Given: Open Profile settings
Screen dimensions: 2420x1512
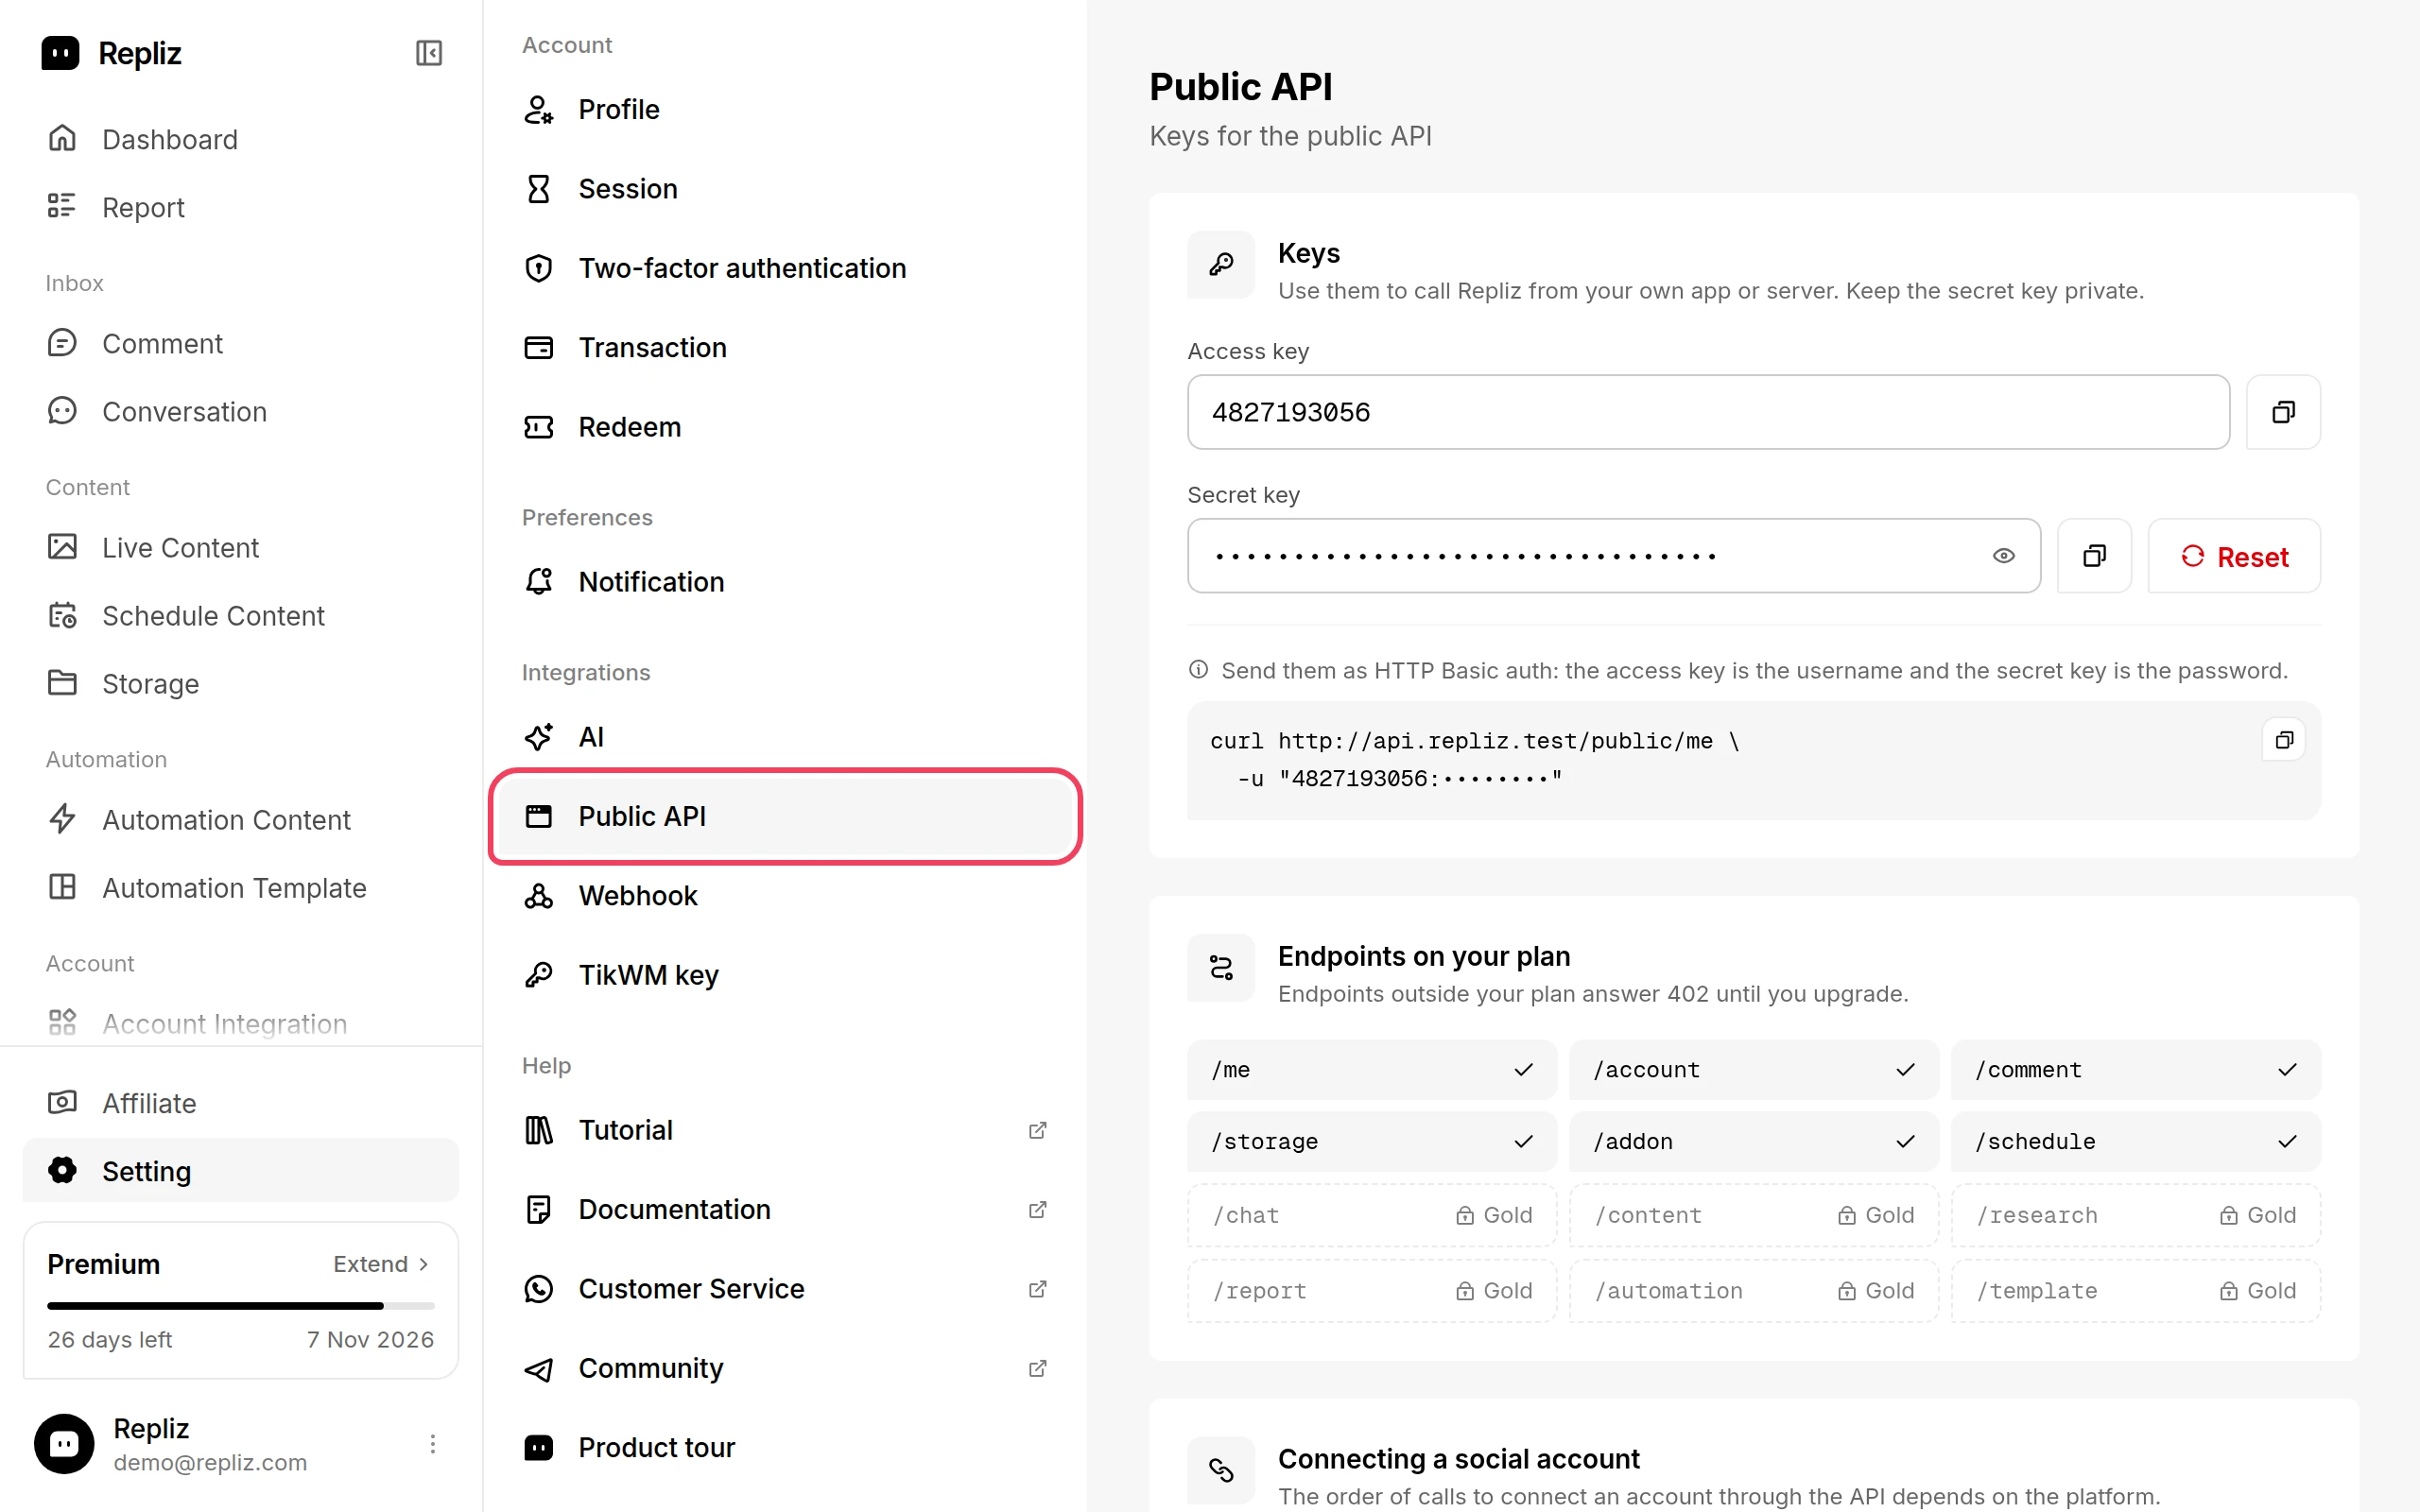Looking at the screenshot, I should click(x=785, y=109).
